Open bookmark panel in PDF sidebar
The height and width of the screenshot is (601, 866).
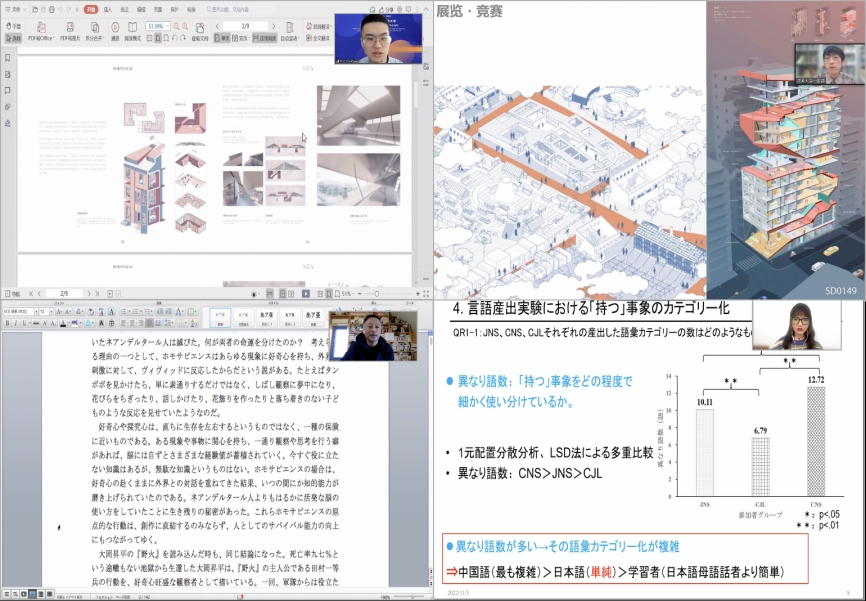point(8,58)
